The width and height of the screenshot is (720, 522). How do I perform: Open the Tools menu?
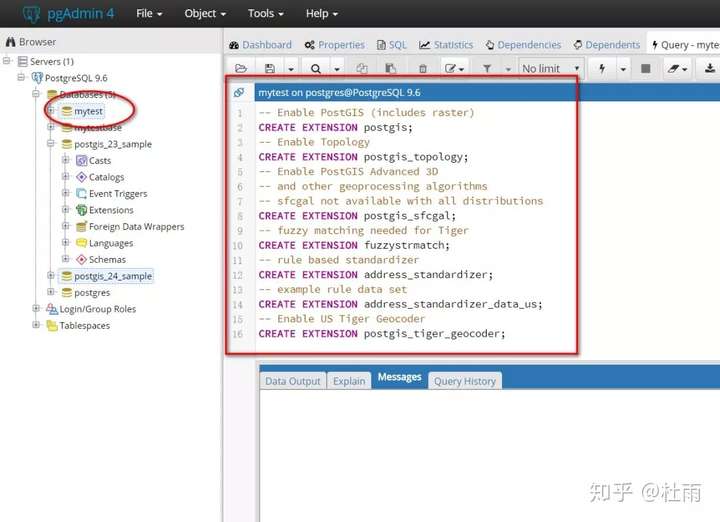click(x=265, y=14)
